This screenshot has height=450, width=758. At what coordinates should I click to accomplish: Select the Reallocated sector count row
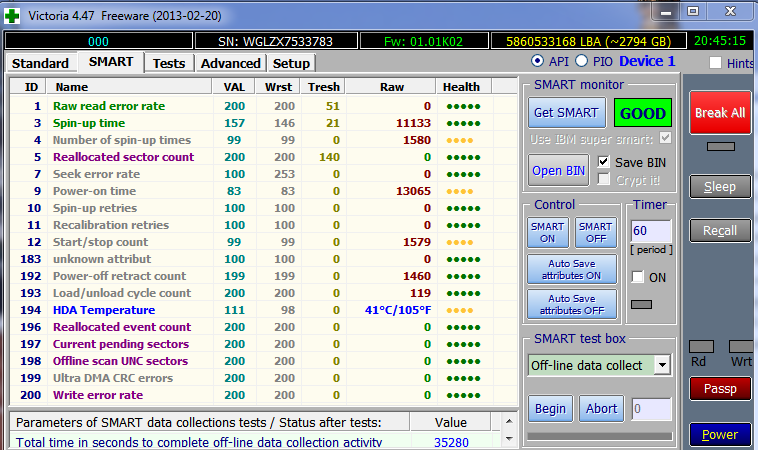(x=263, y=157)
